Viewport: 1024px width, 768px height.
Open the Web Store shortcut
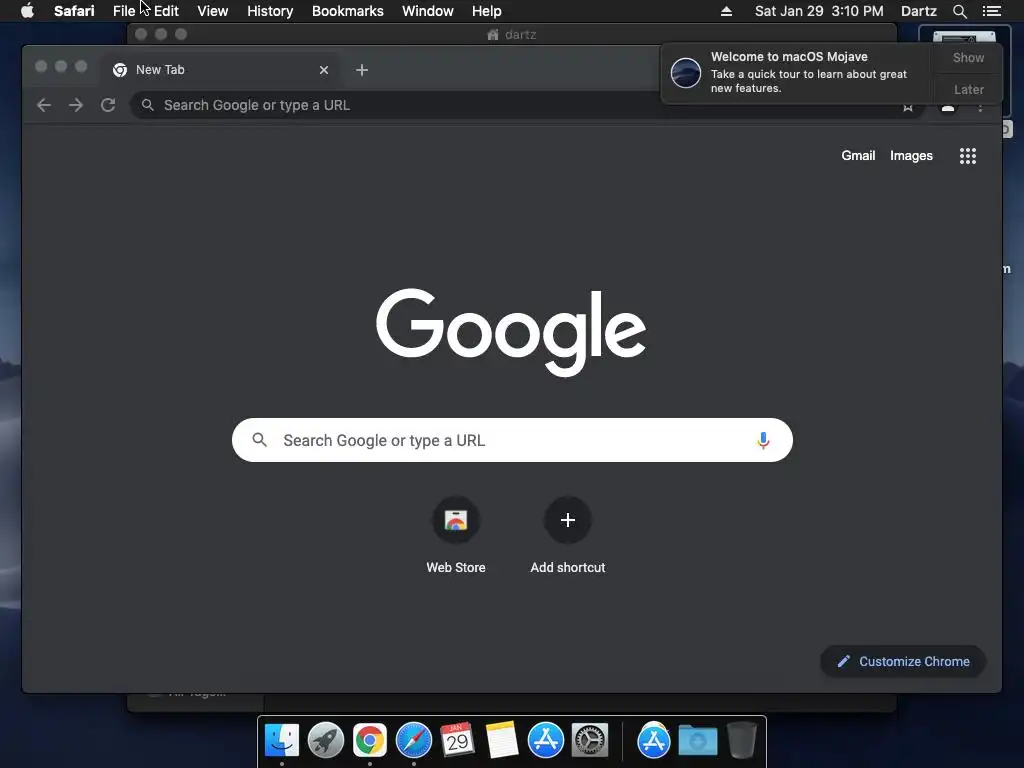tap(456, 536)
